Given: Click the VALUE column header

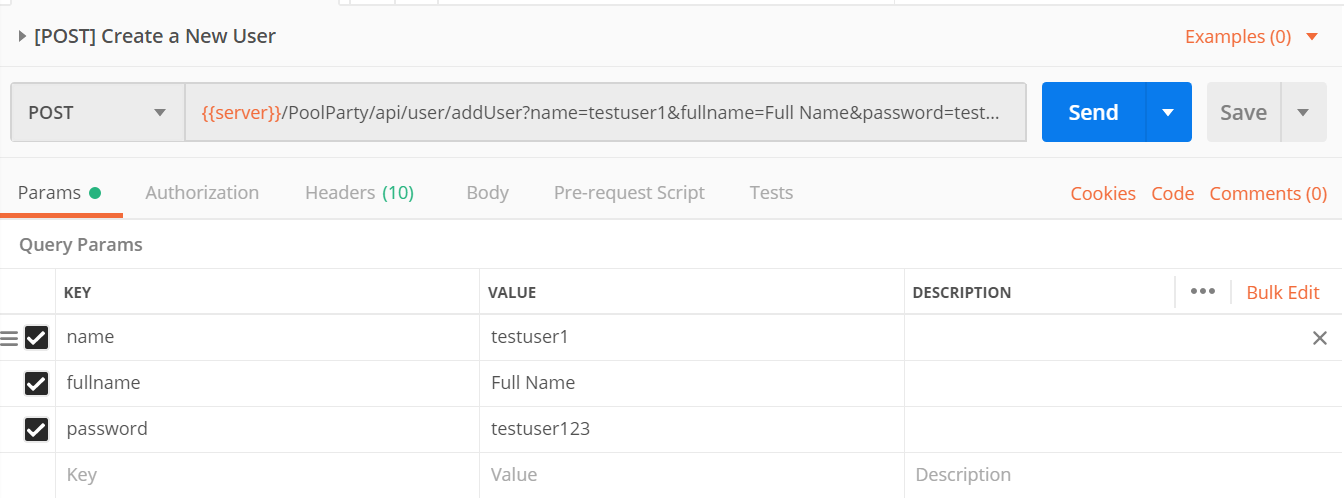Looking at the screenshot, I should click(512, 293).
